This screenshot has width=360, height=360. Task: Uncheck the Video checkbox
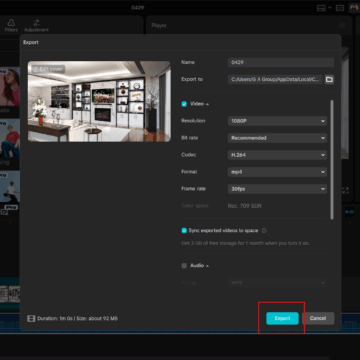(184, 104)
